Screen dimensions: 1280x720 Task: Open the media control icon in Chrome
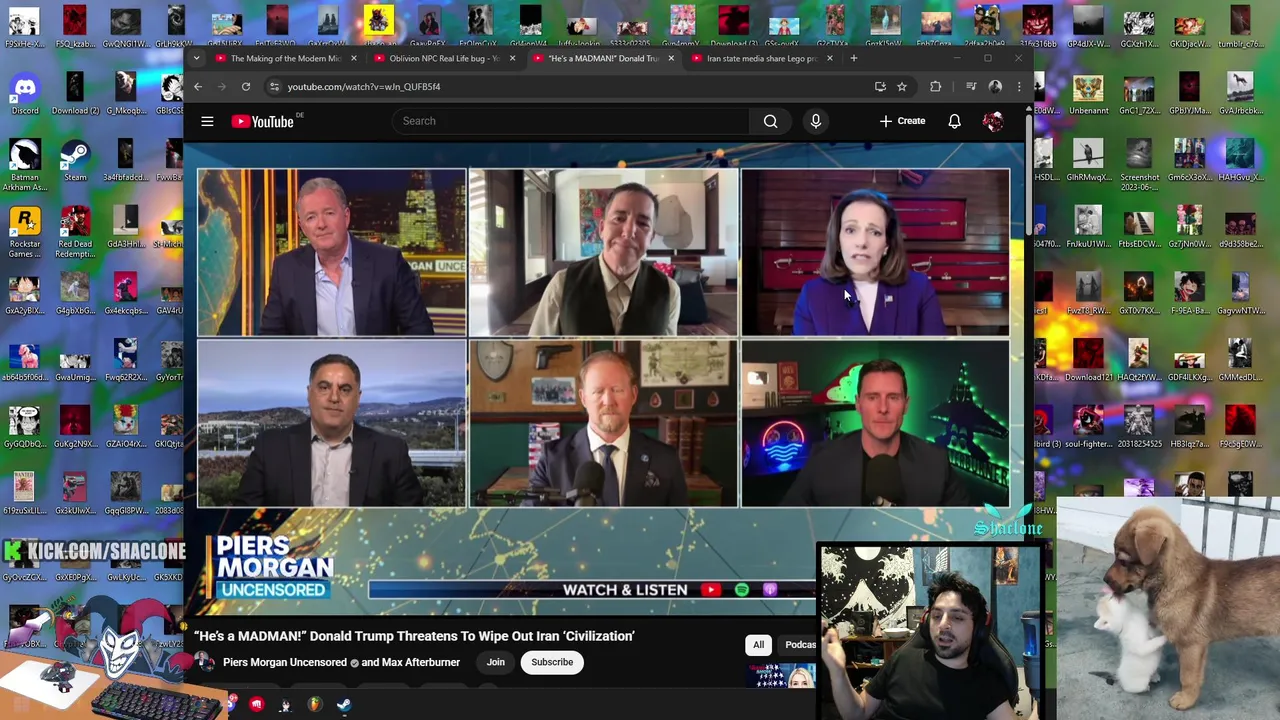tap(971, 87)
